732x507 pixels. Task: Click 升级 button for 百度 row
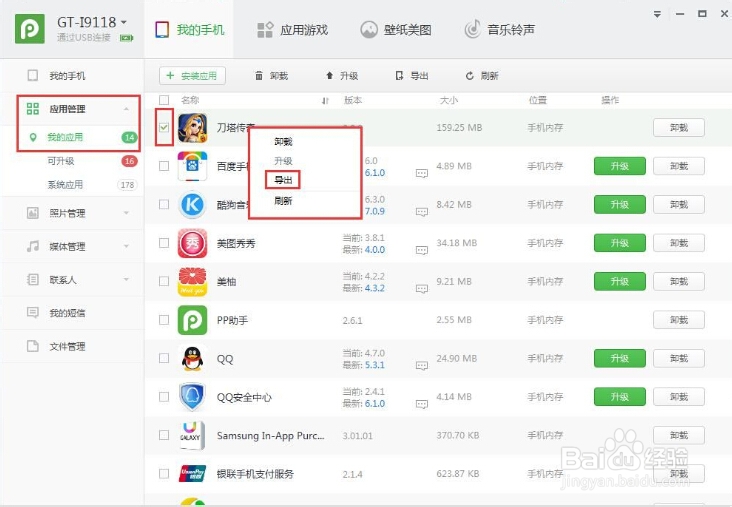(619, 166)
